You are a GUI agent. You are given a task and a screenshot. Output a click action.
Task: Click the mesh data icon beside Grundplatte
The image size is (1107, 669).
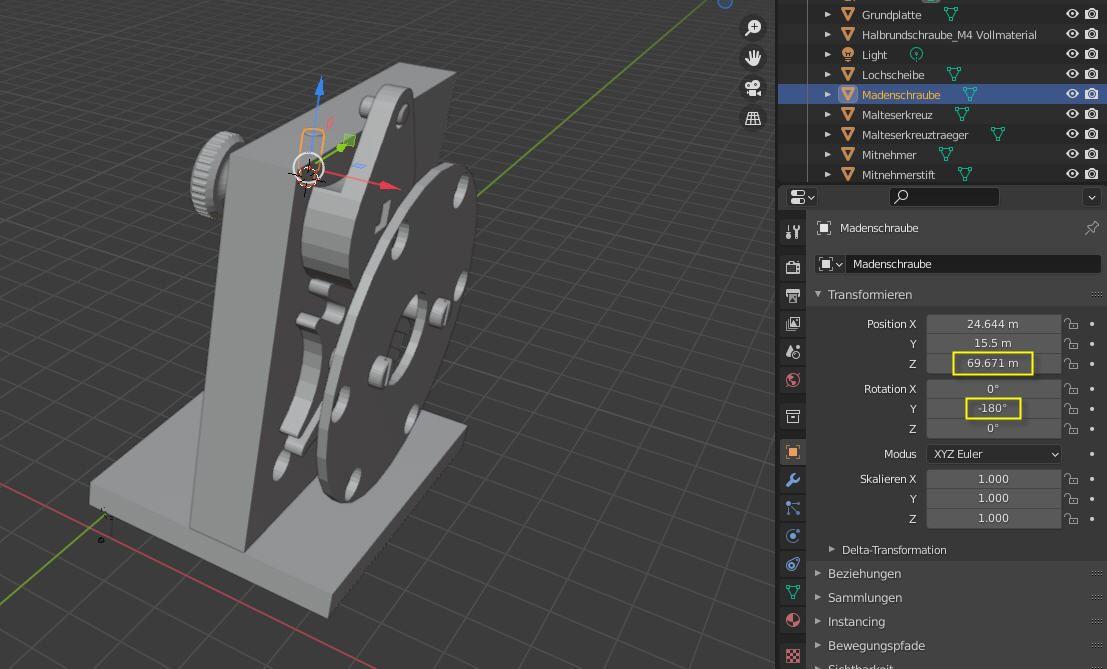click(951, 14)
